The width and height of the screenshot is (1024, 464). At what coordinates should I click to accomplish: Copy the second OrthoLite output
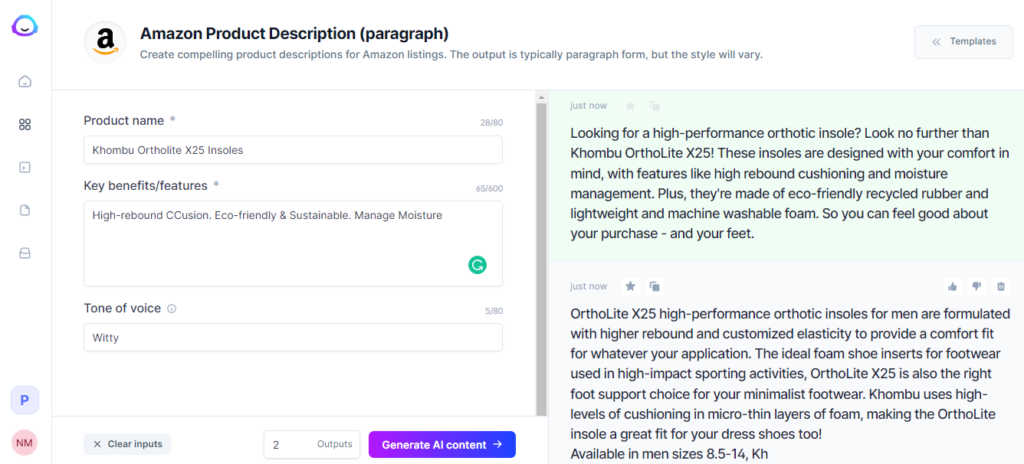pos(654,286)
